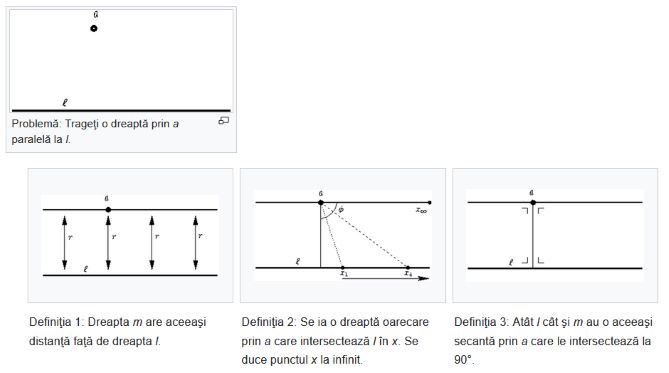Screen dimensions: 669x373
Task: Click the Definiția 1 caption text
Action: [118, 332]
